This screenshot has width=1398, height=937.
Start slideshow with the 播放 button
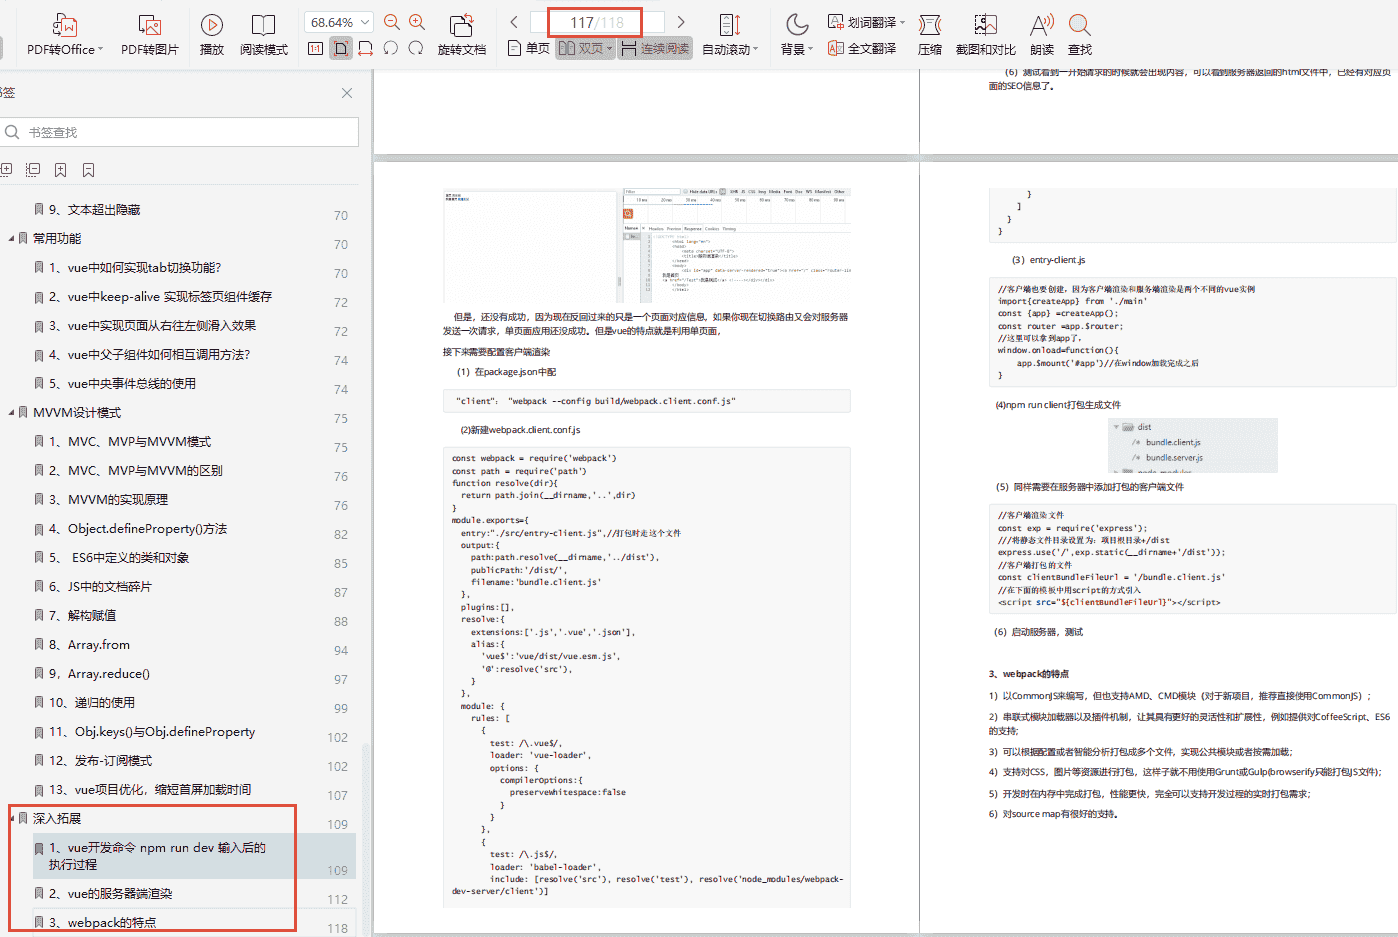(x=212, y=34)
